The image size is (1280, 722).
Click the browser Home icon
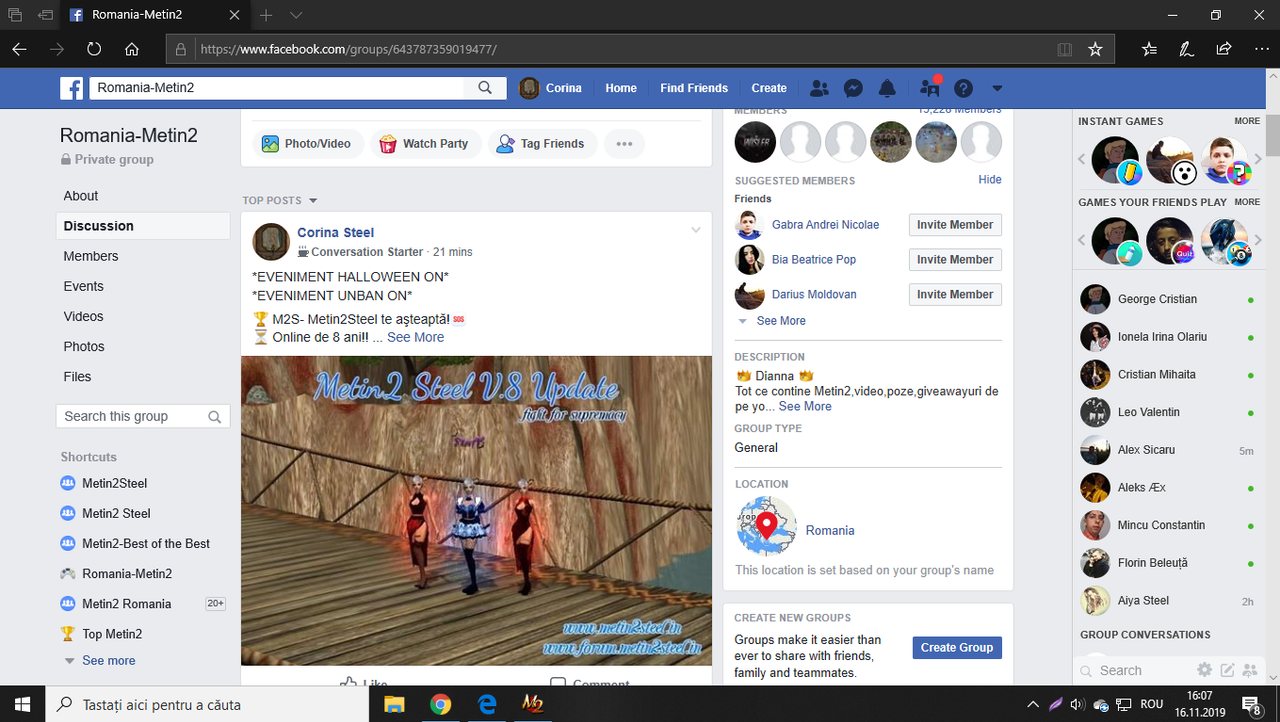132,49
